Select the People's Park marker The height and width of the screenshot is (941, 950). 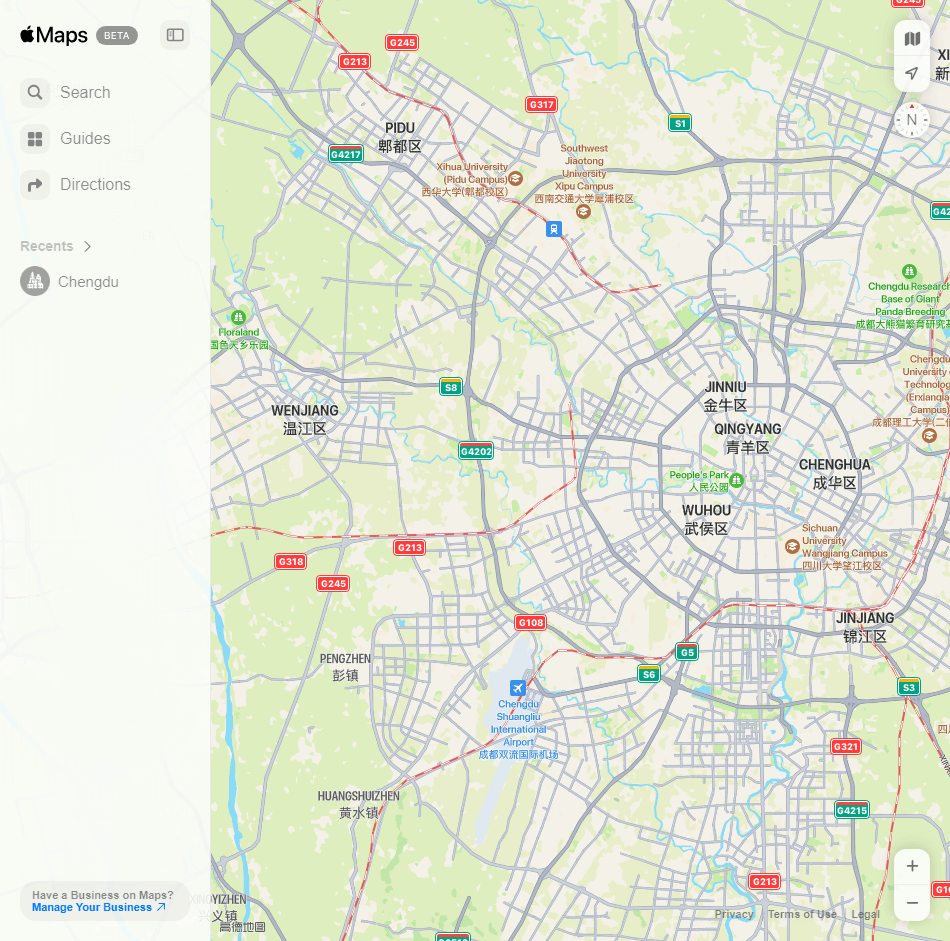click(735, 480)
